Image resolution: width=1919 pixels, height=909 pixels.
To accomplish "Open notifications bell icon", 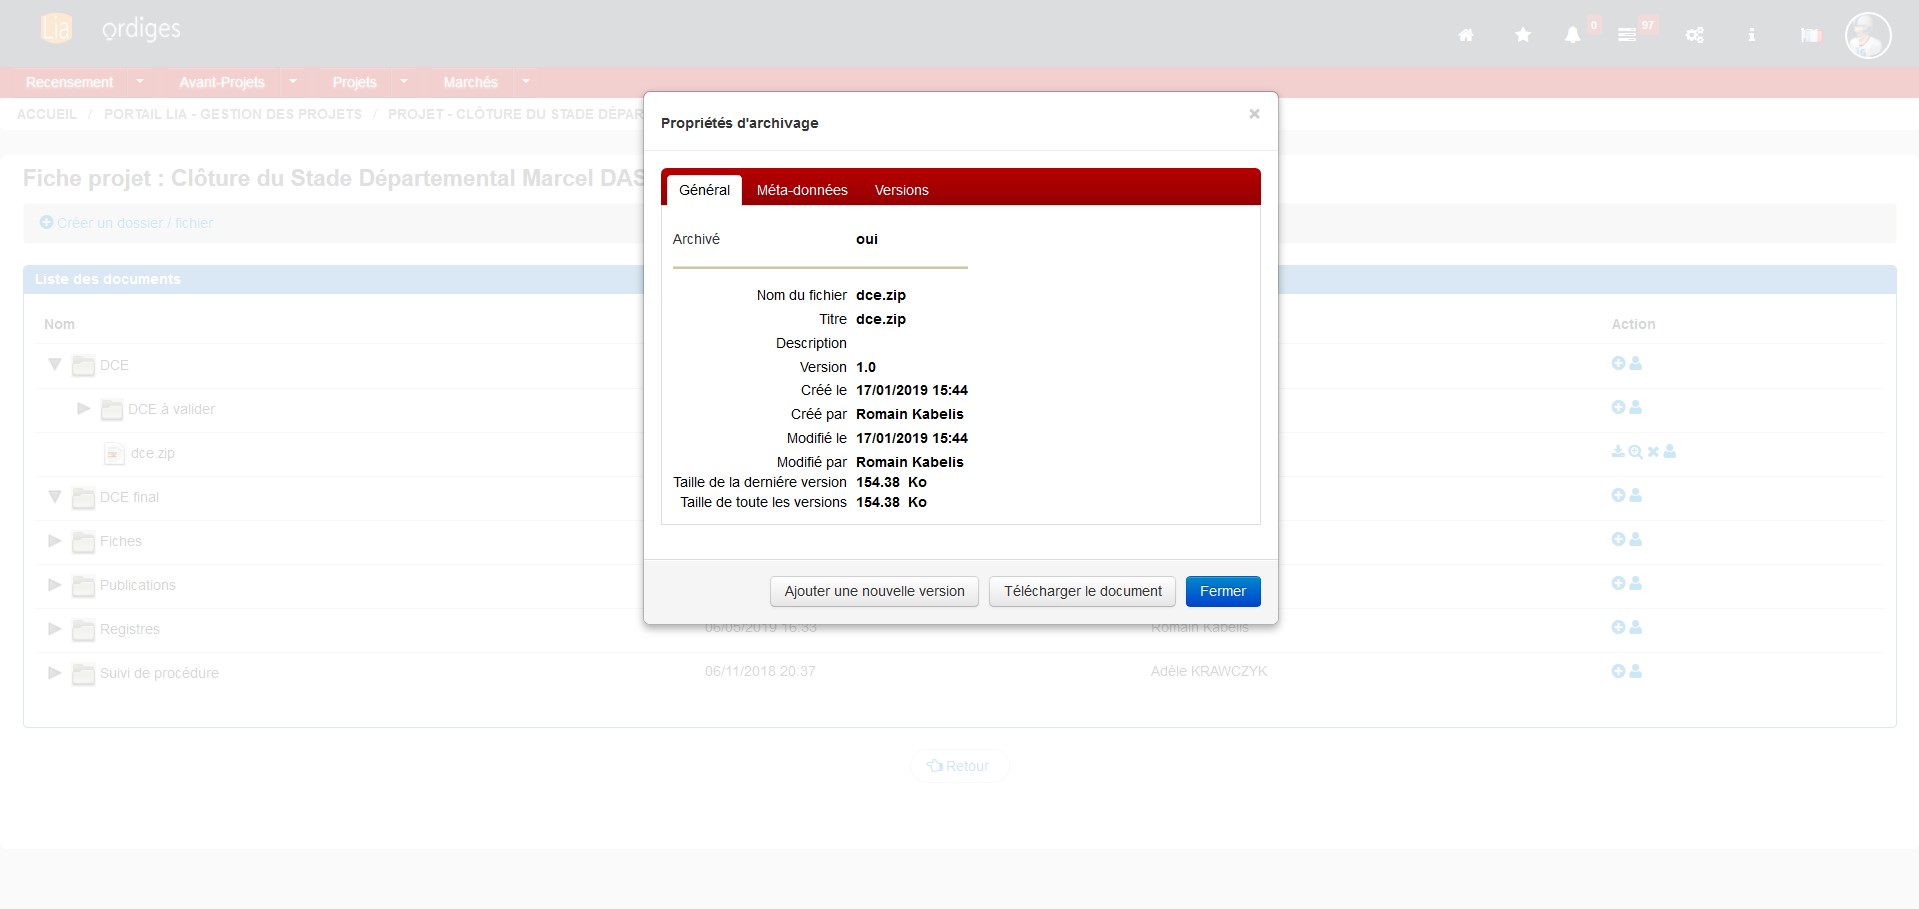I will click(1573, 35).
